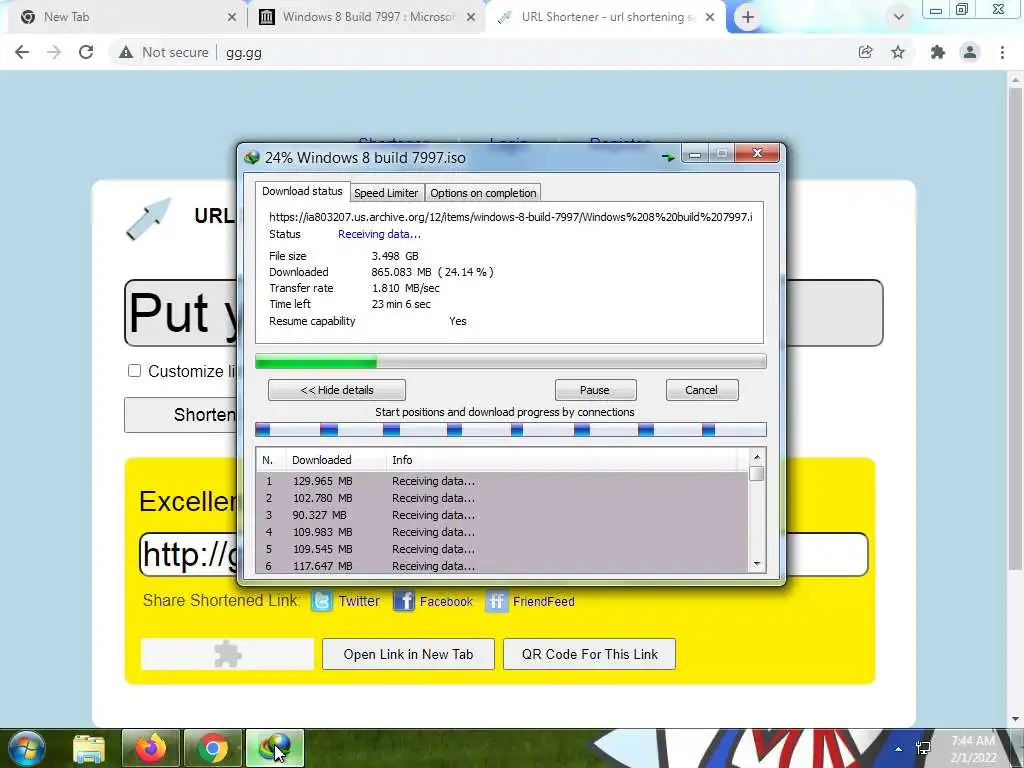Viewport: 1024px width, 768px height.
Task: Click the Facebook f icon
Action: pyautogui.click(x=404, y=601)
